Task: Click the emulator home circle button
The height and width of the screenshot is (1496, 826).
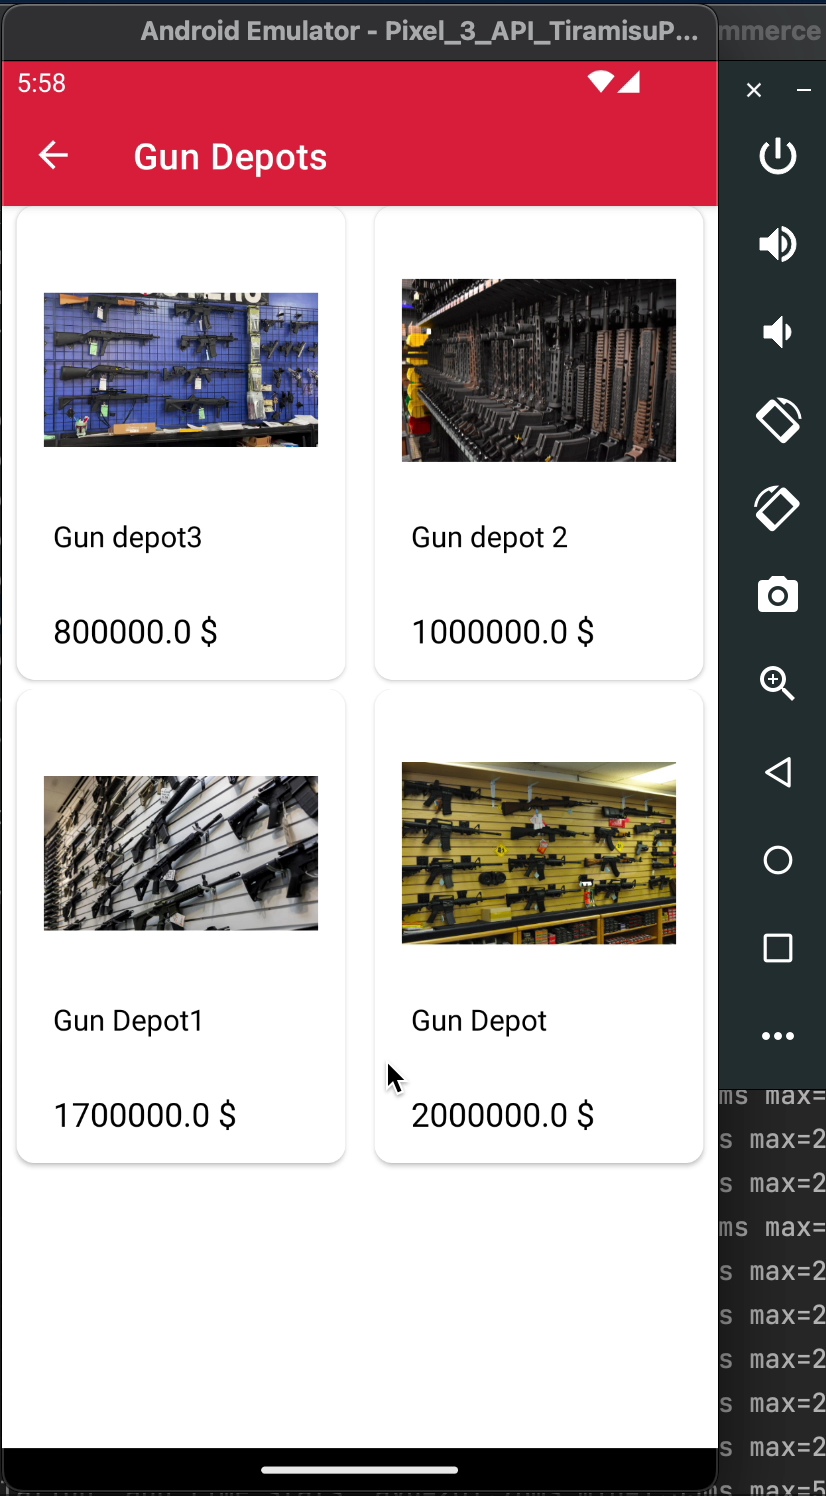Action: pos(778,860)
